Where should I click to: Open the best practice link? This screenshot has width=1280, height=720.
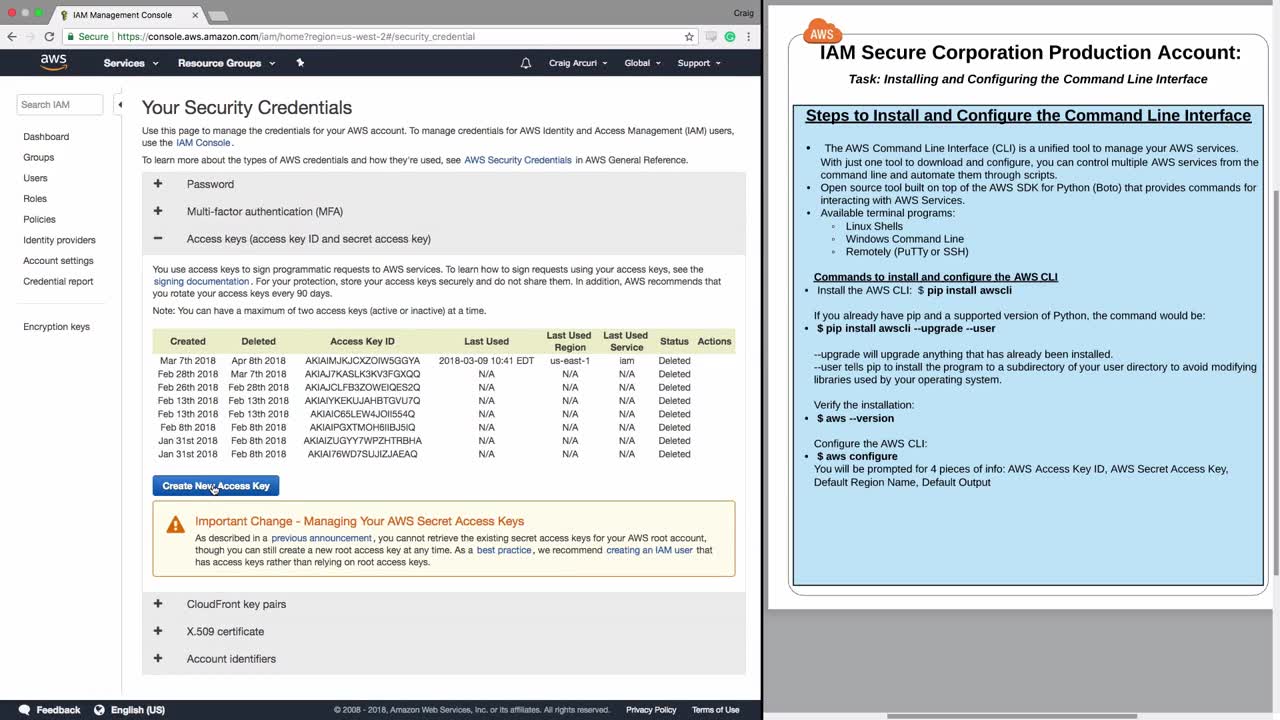tap(504, 550)
